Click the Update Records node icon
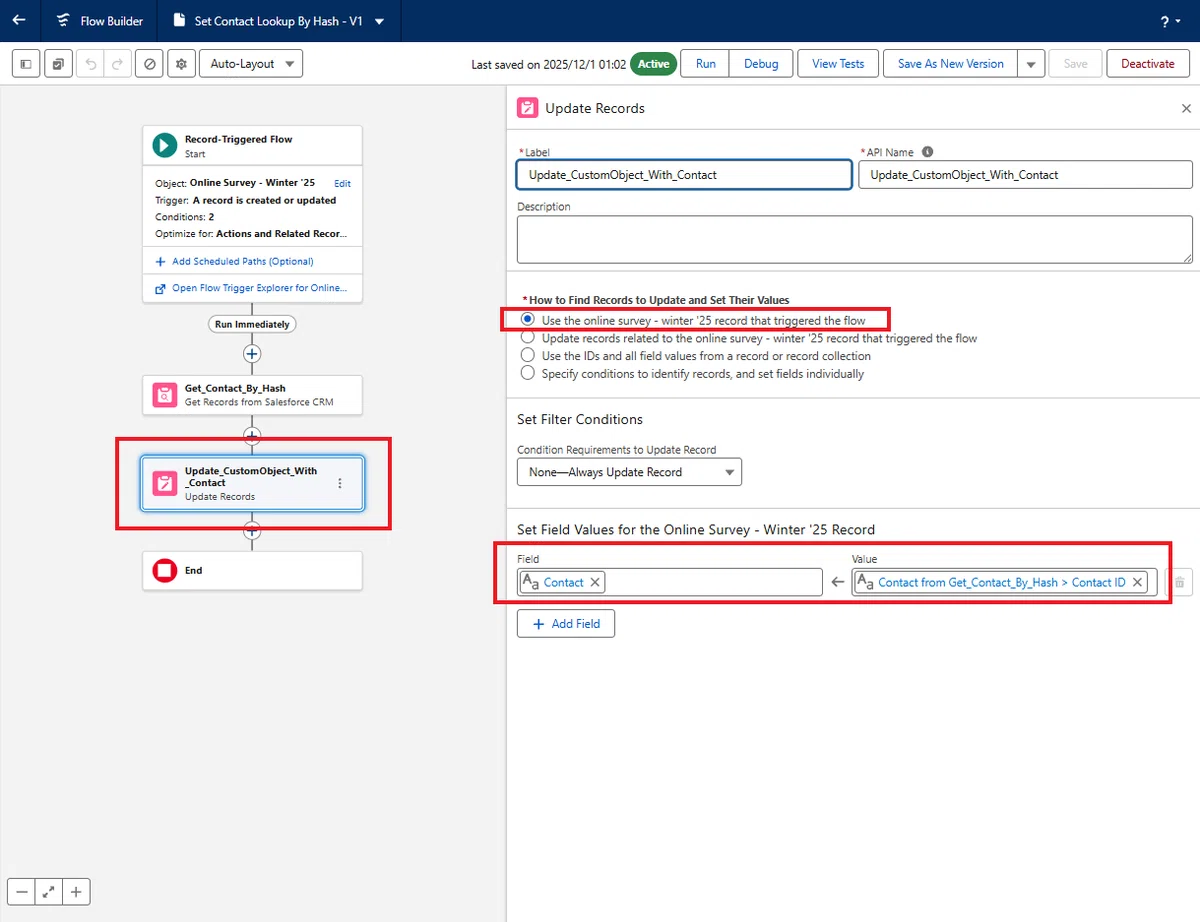 tap(165, 483)
